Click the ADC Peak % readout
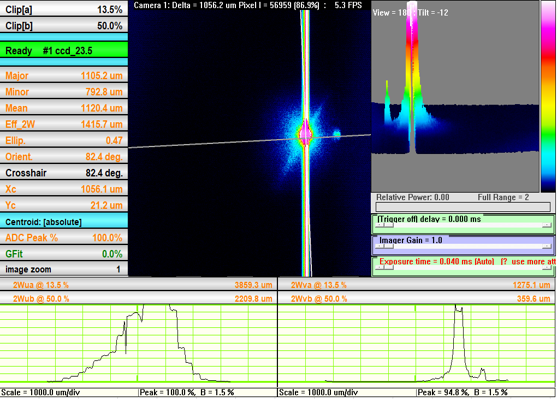Screen dimensions: 557x399 click(64, 237)
